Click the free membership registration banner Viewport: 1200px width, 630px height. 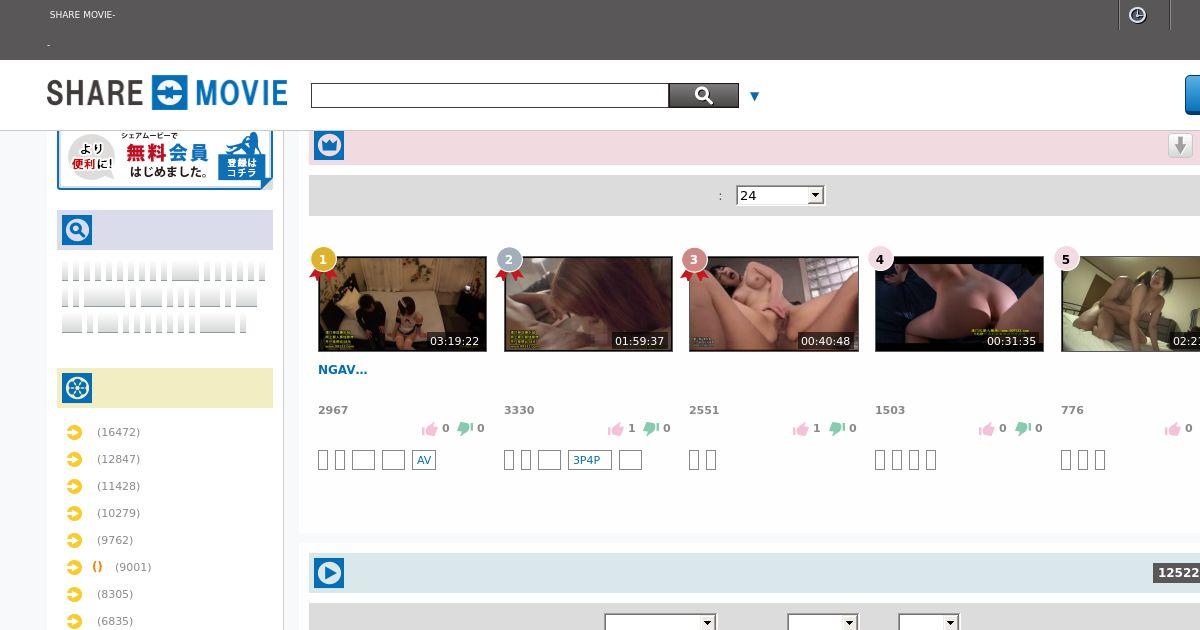point(165,158)
